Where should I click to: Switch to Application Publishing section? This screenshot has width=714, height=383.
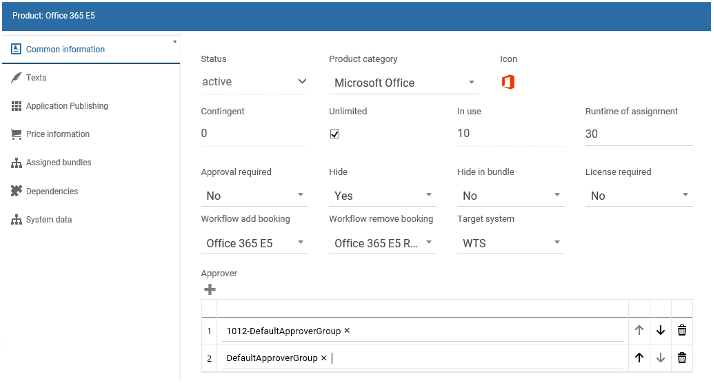pyautogui.click(x=91, y=106)
